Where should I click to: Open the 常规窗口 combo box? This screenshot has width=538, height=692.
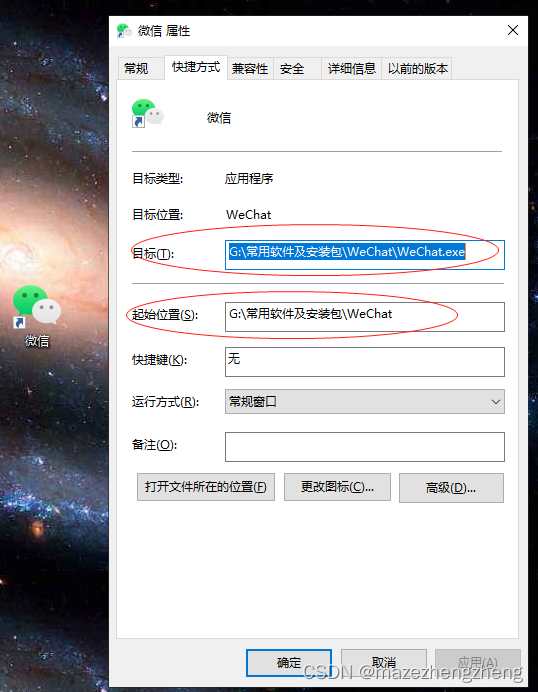365,402
